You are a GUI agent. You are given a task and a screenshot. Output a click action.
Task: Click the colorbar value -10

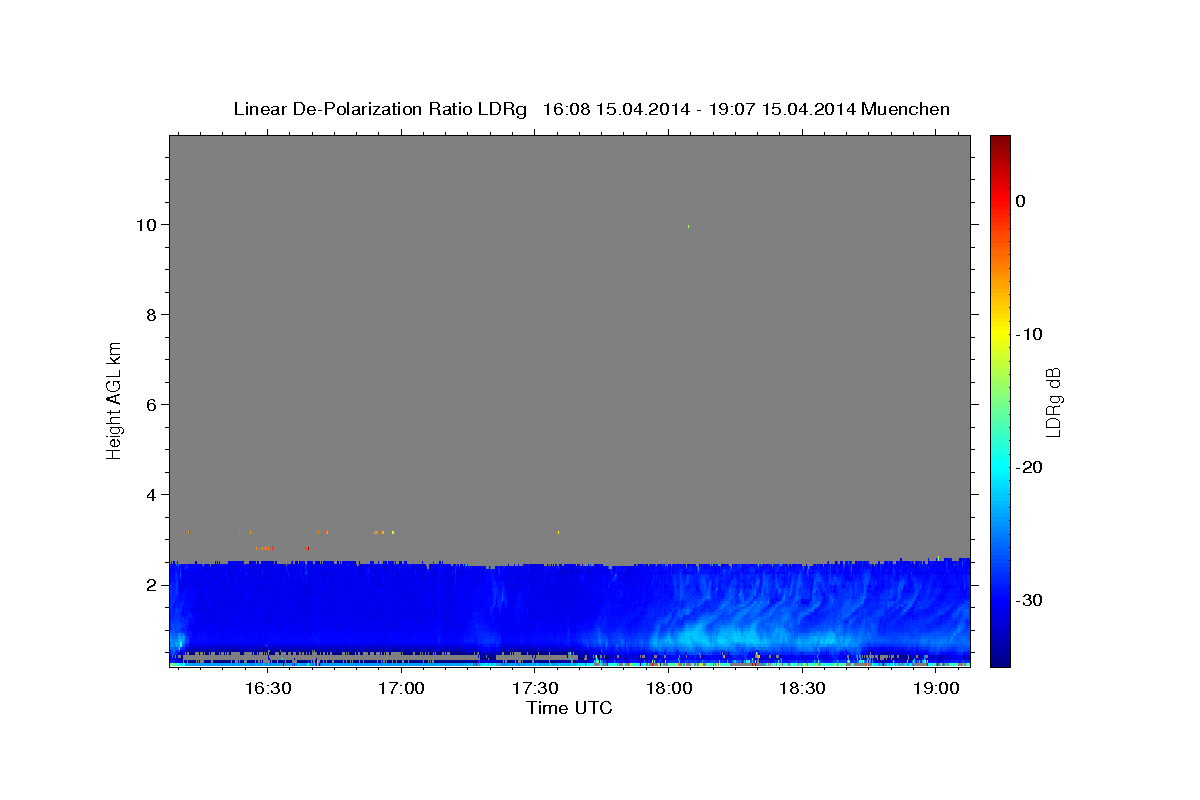point(1029,334)
